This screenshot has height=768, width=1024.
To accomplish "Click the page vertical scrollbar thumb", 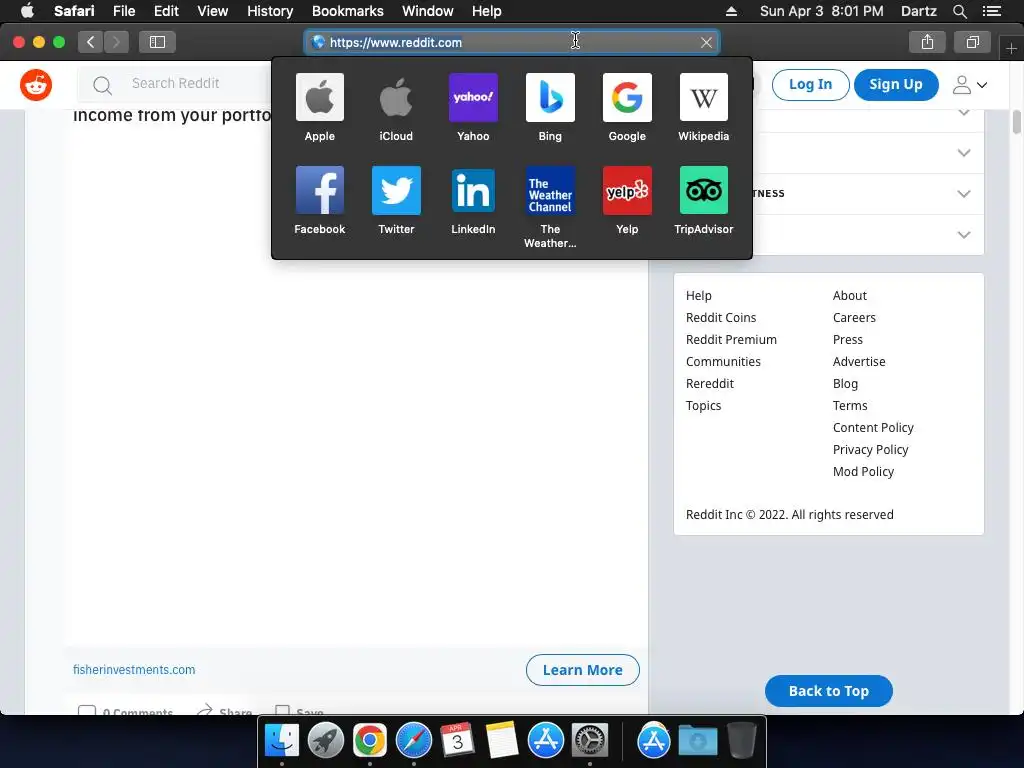I will [x=1017, y=122].
